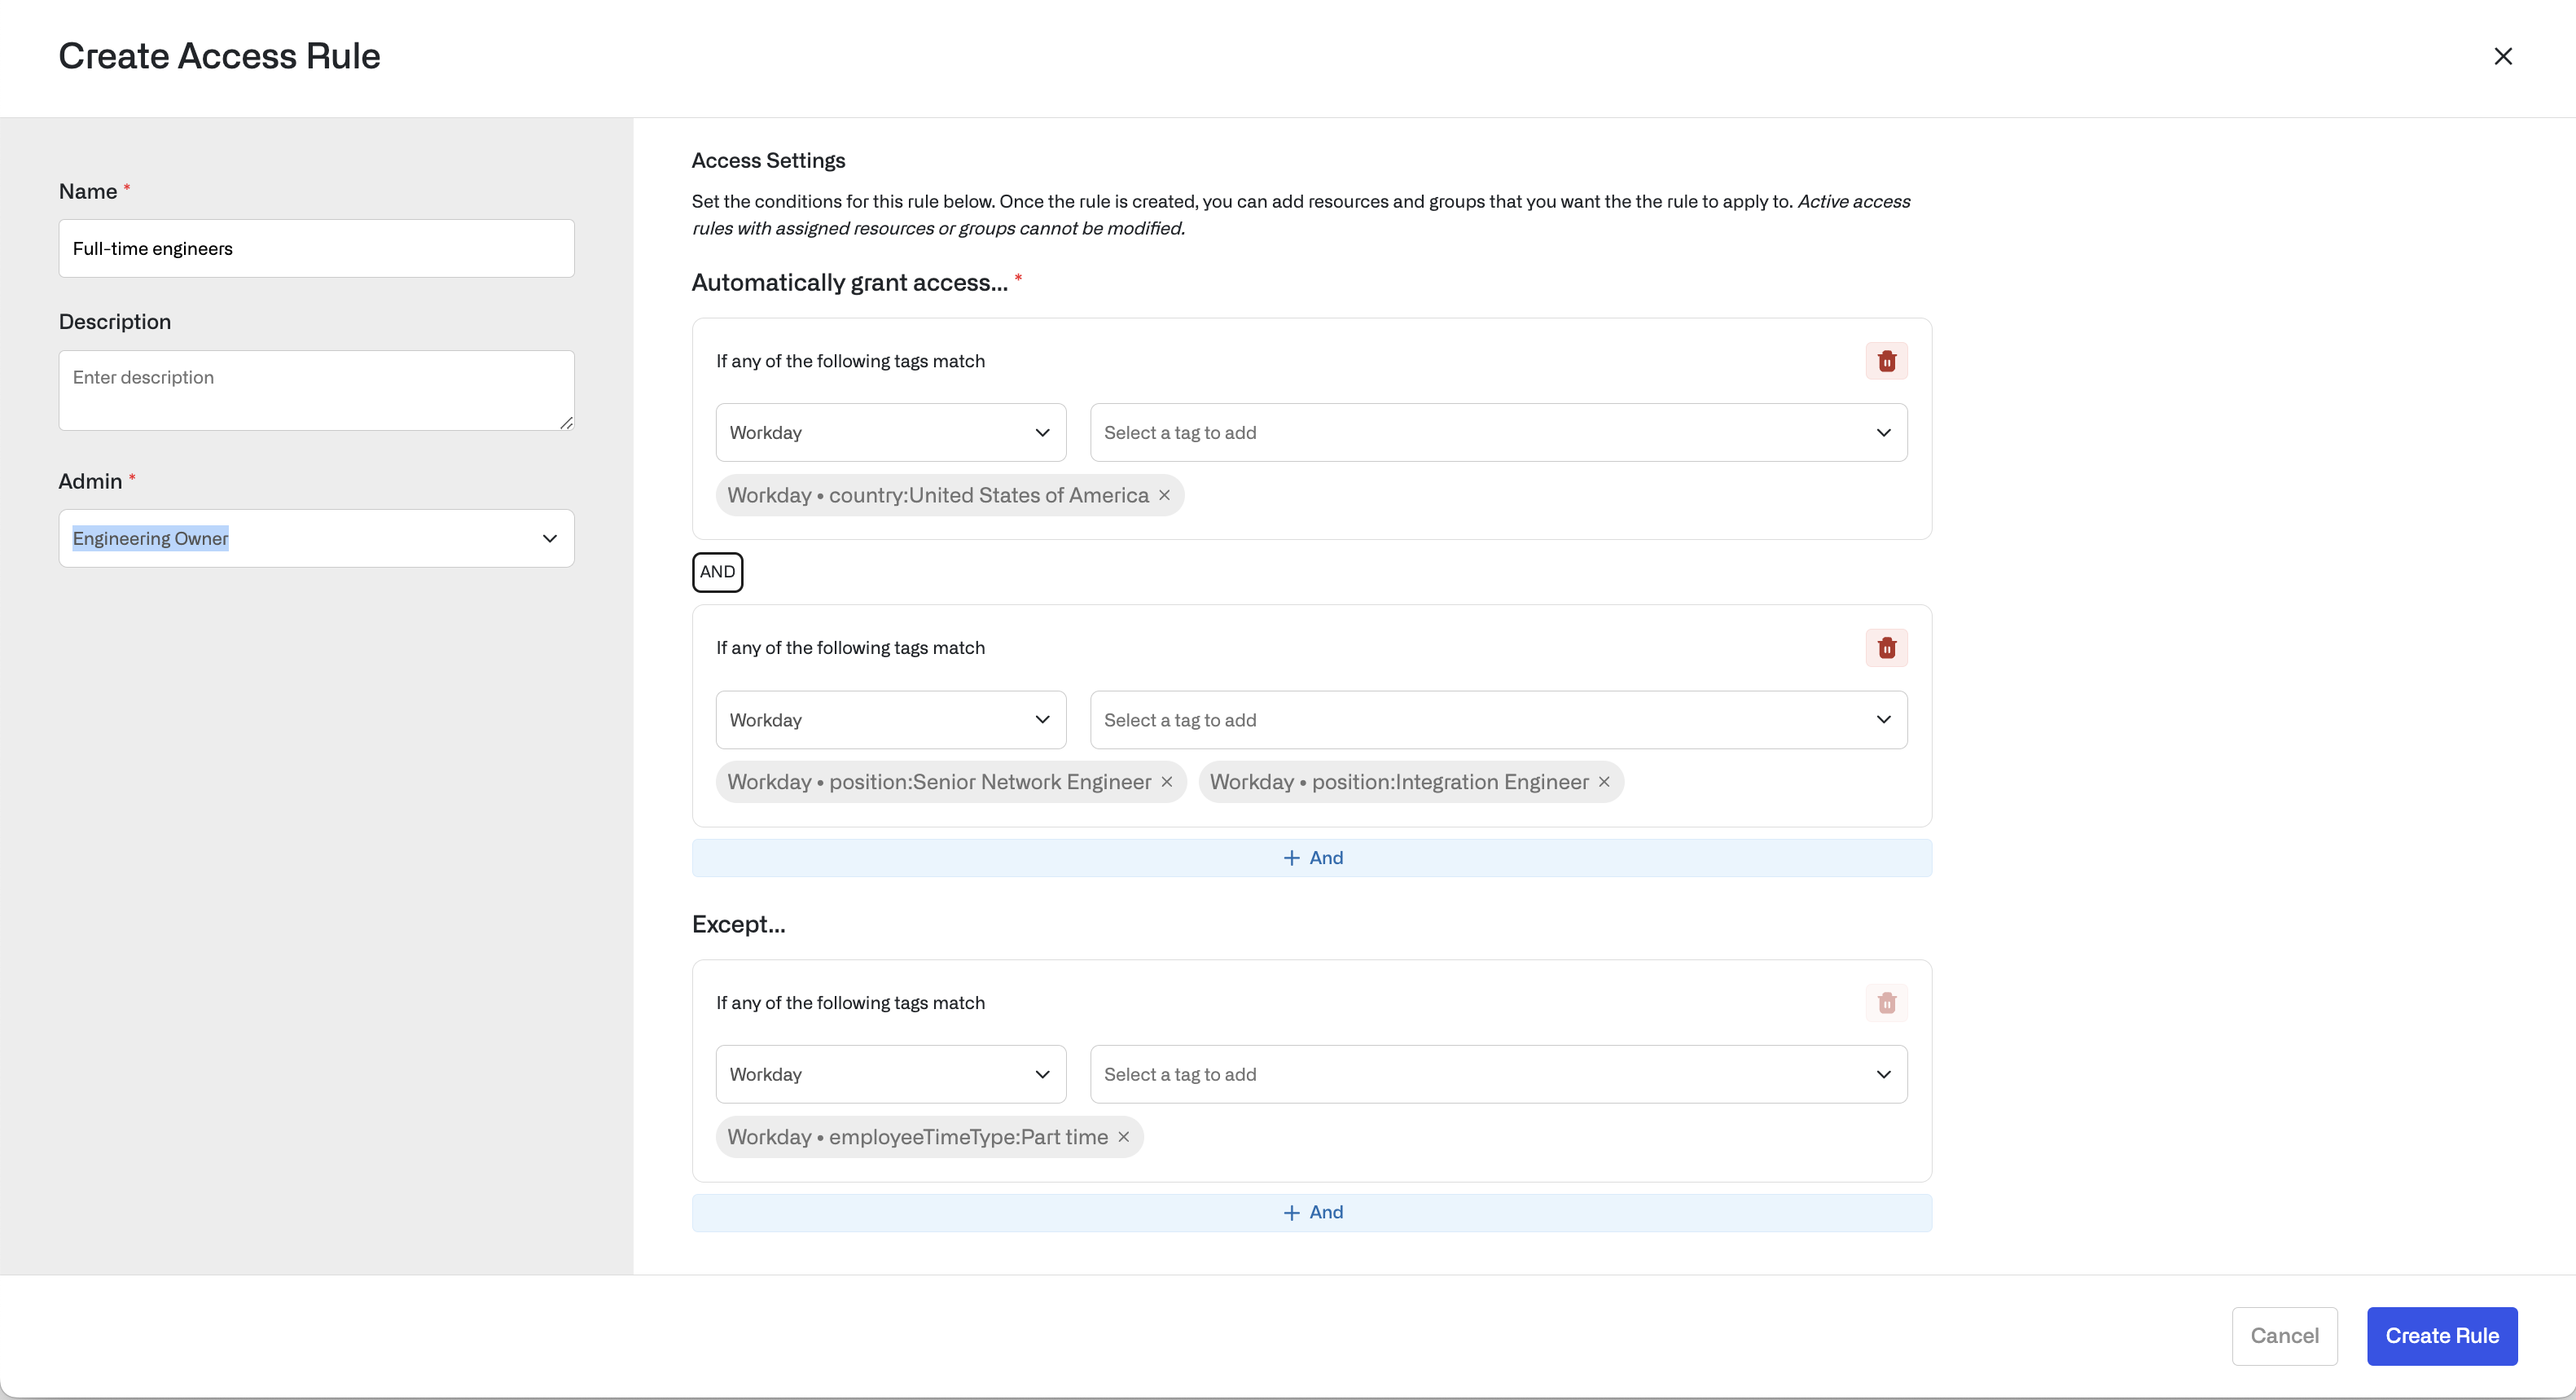The height and width of the screenshot is (1400, 2576).
Task: Remove Senior Network Engineer tag
Action: point(1166,782)
